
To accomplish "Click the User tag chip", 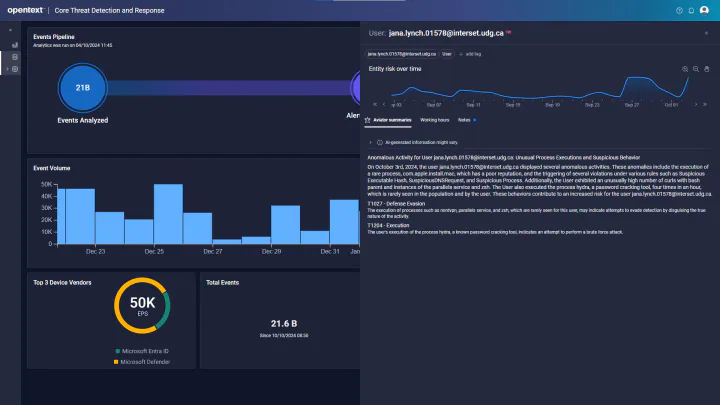I will click(447, 53).
